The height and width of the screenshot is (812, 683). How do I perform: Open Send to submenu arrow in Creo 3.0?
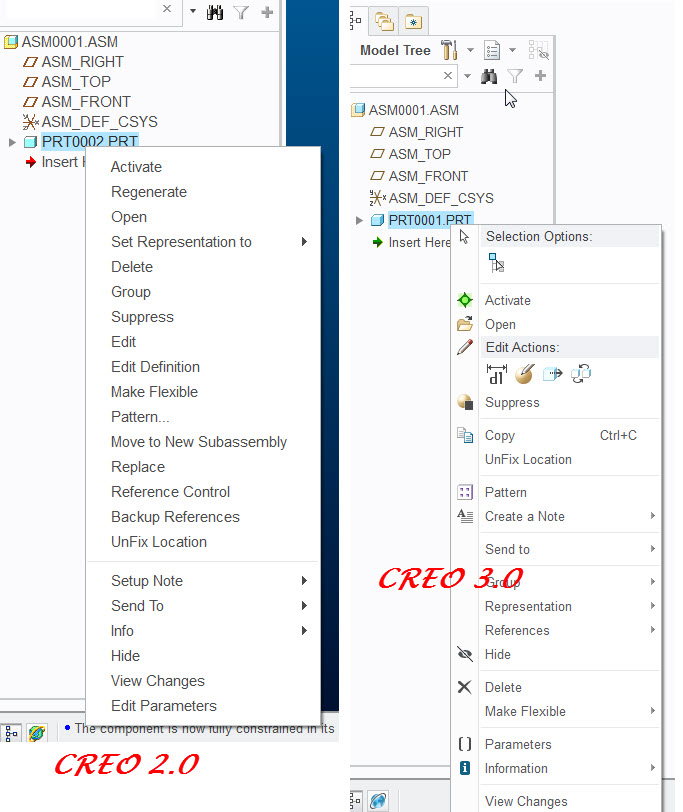pos(653,548)
